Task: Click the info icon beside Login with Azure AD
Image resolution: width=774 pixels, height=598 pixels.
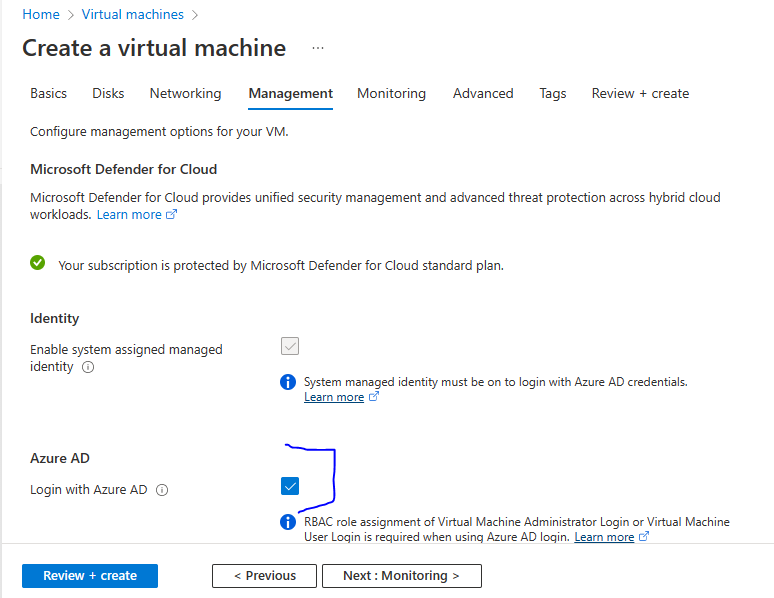Action: pyautogui.click(x=162, y=490)
